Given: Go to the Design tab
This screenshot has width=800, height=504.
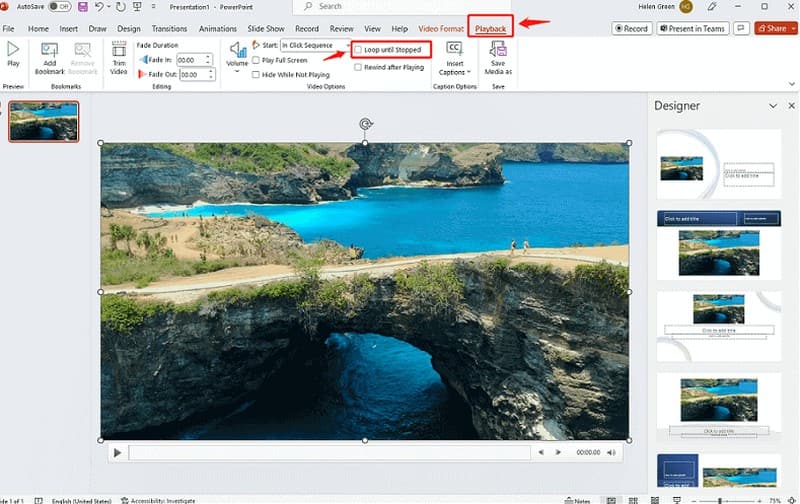Looking at the screenshot, I should [129, 29].
